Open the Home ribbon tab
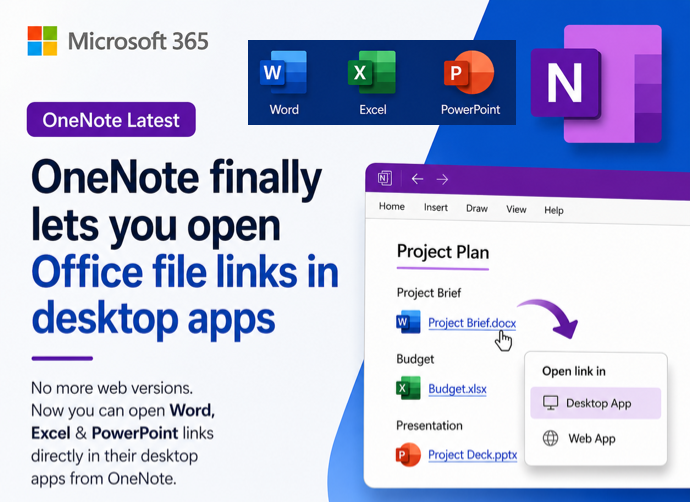 tap(392, 206)
